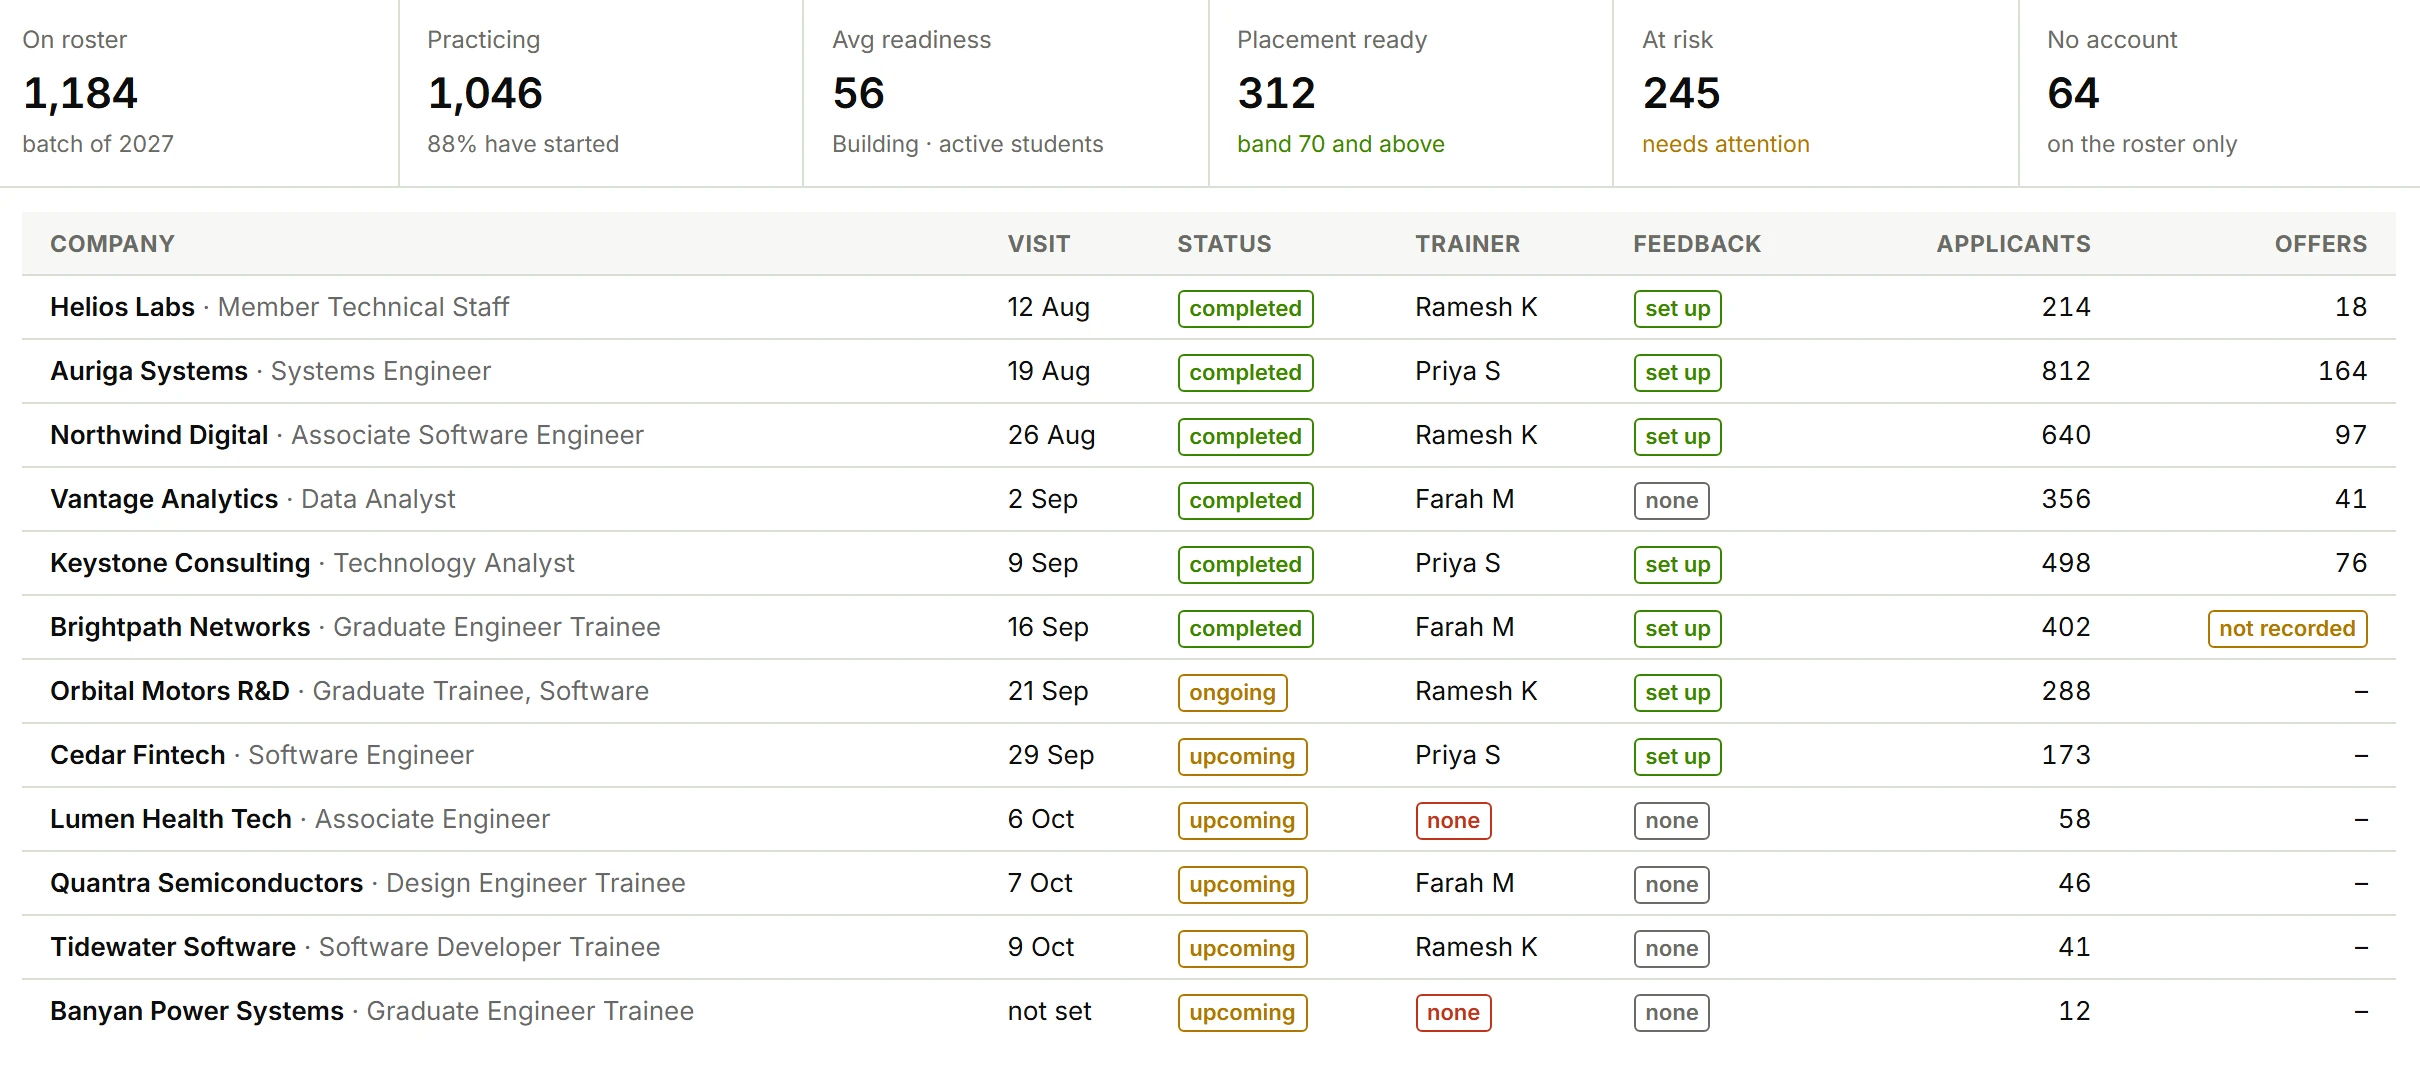This screenshot has width=2420, height=1074.
Task: Click the Avg readiness value 56
Action: click(858, 94)
